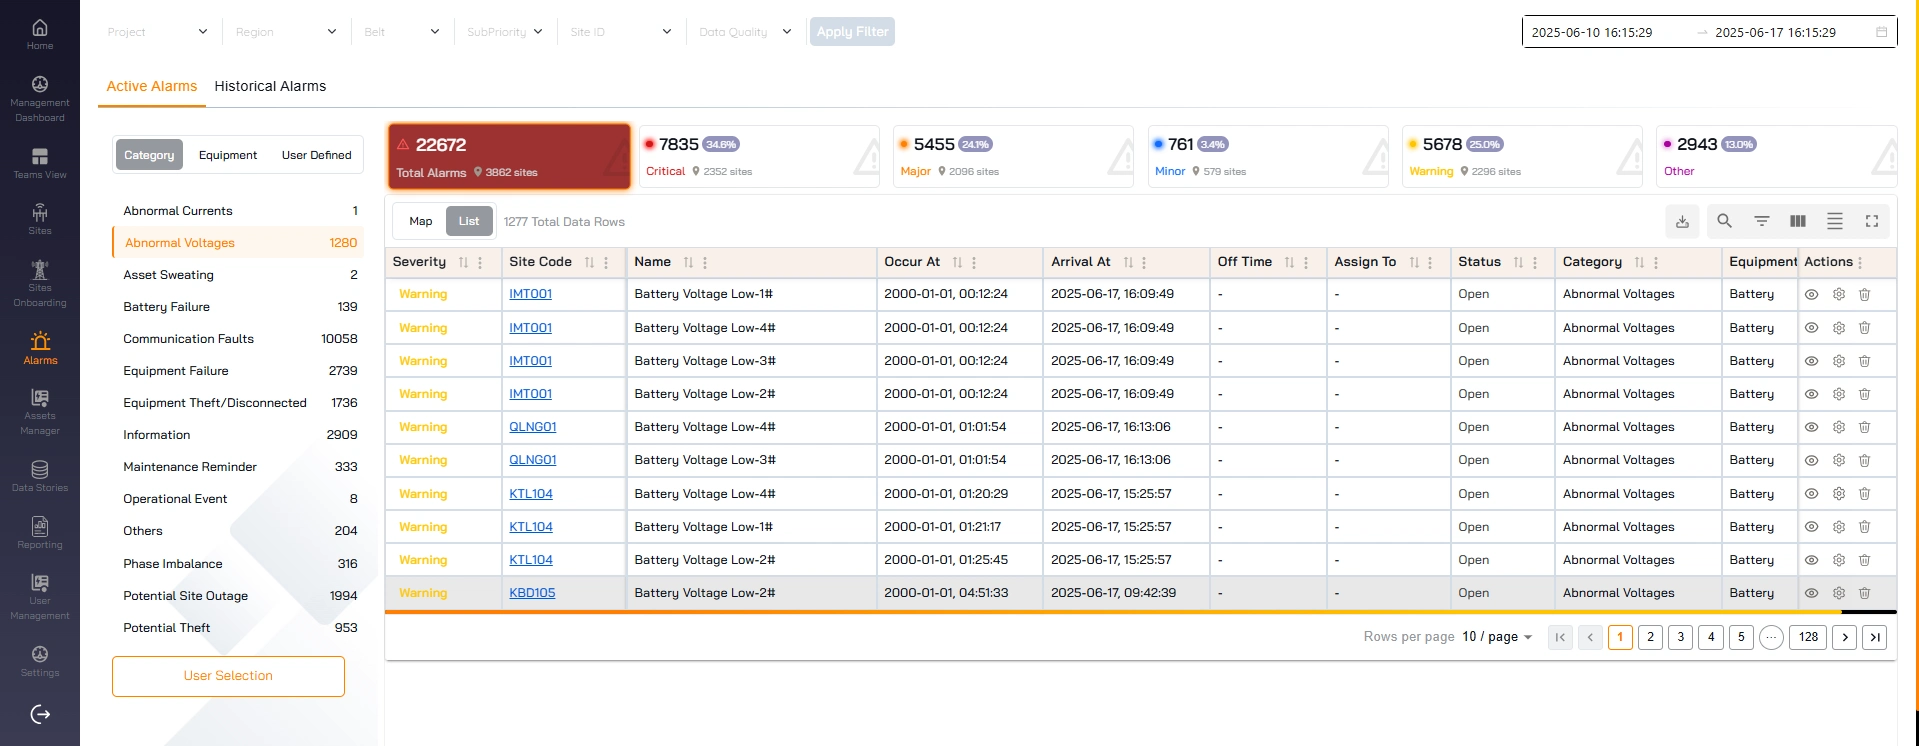Expand the Site ID filter dropdown
1919x746 pixels.
[621, 32]
